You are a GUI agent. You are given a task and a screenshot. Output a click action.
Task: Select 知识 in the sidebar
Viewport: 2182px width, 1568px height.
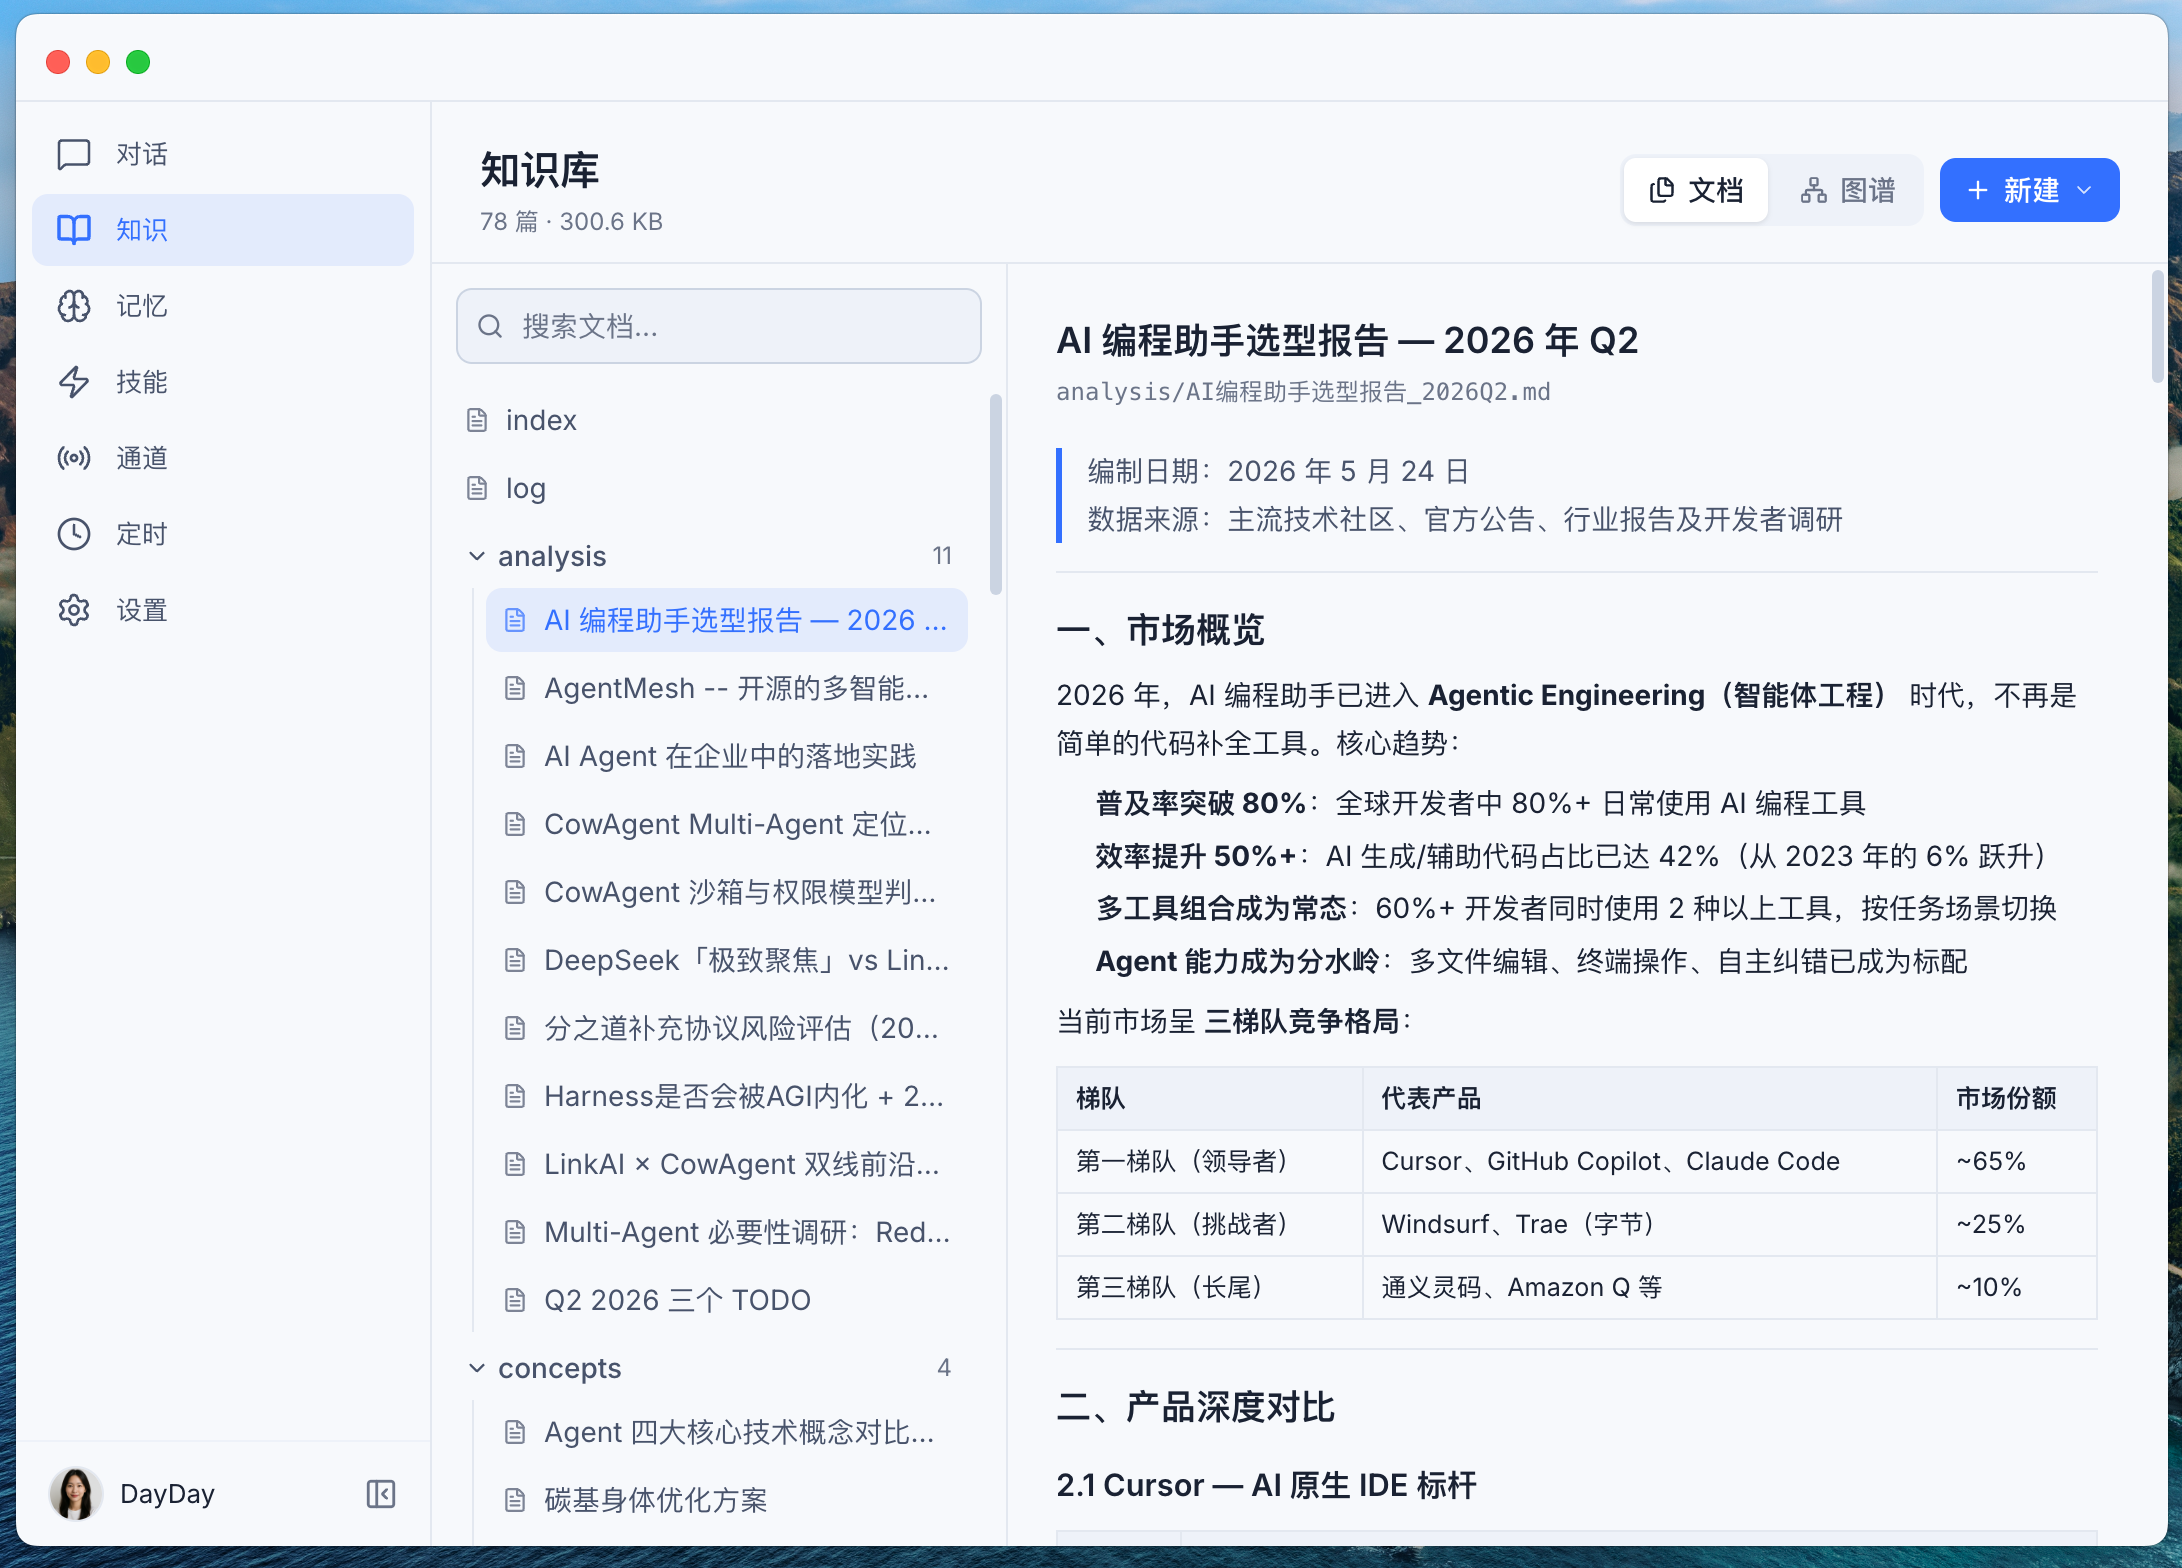(x=222, y=230)
